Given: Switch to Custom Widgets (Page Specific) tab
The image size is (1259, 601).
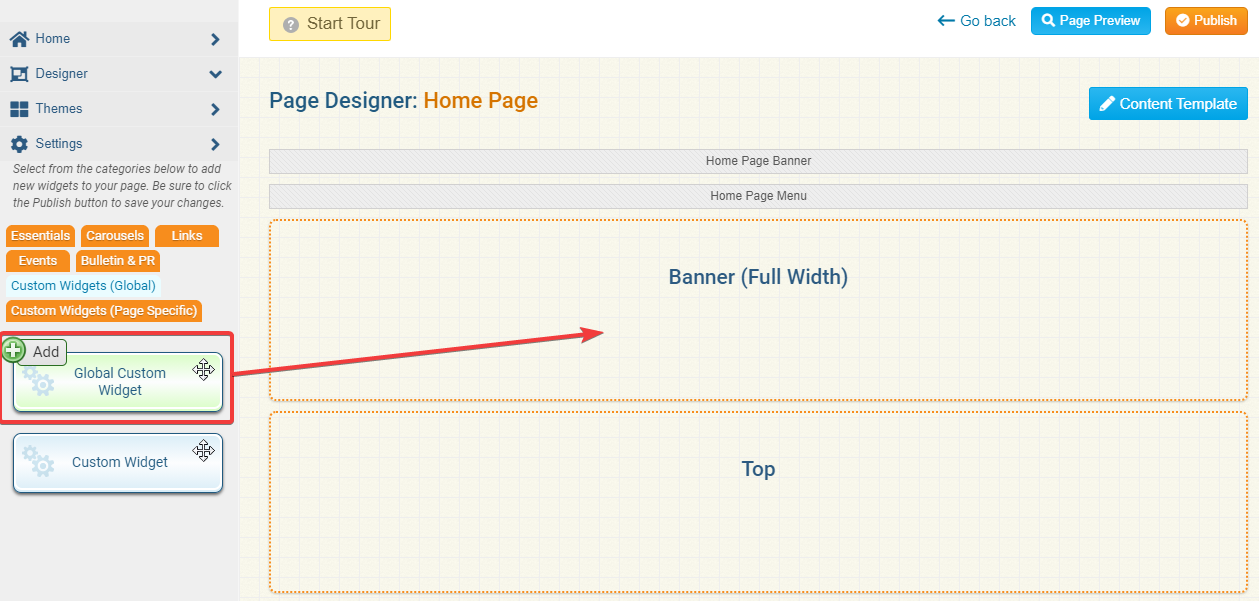Looking at the screenshot, I should pos(104,311).
